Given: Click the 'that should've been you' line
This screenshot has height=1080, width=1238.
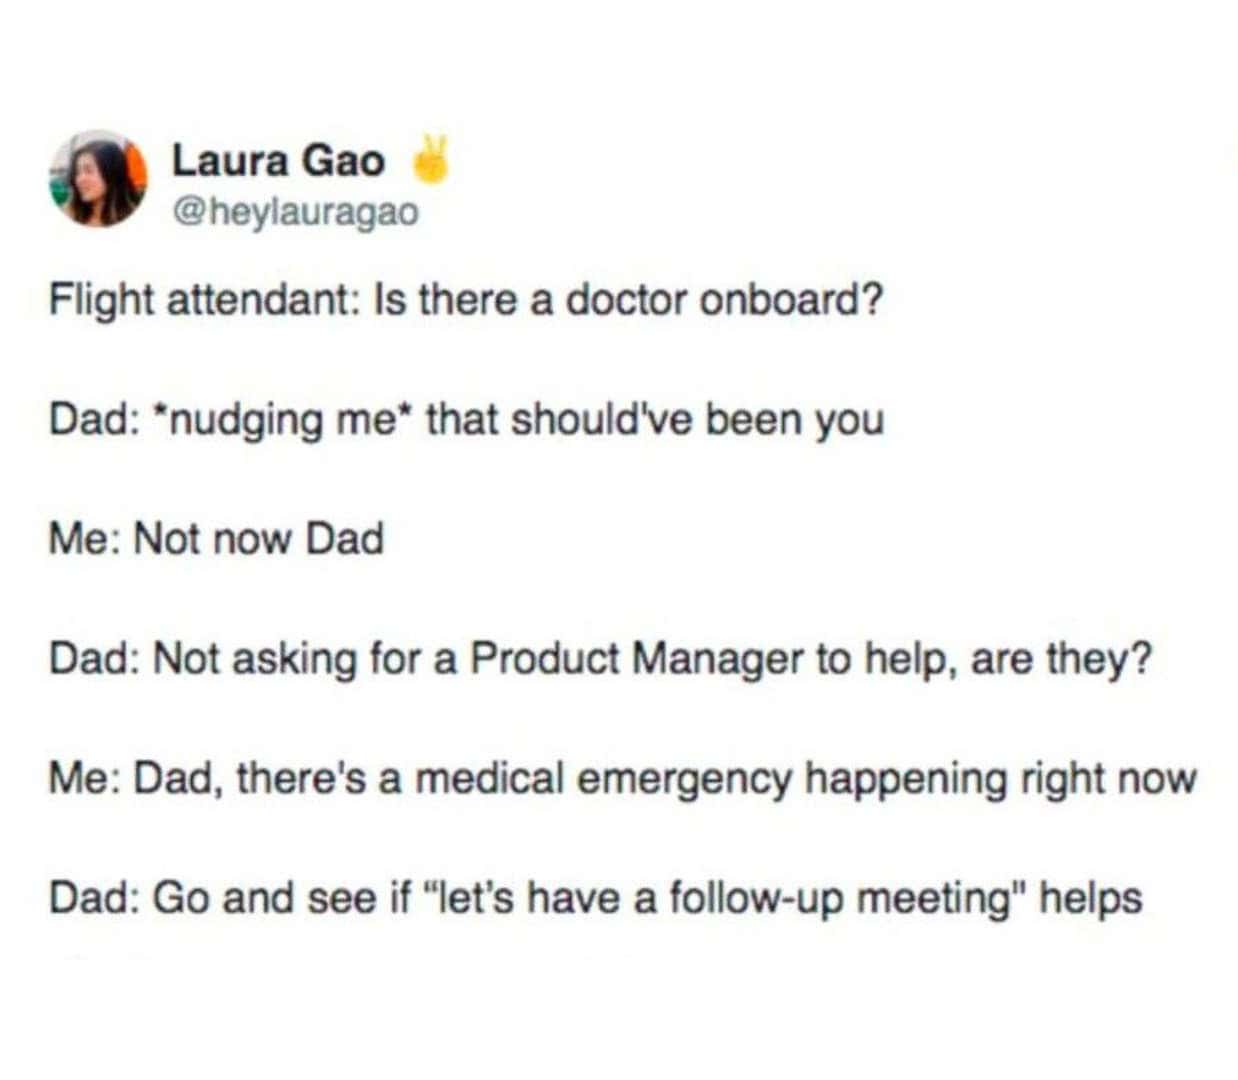Looking at the screenshot, I should coord(655,419).
